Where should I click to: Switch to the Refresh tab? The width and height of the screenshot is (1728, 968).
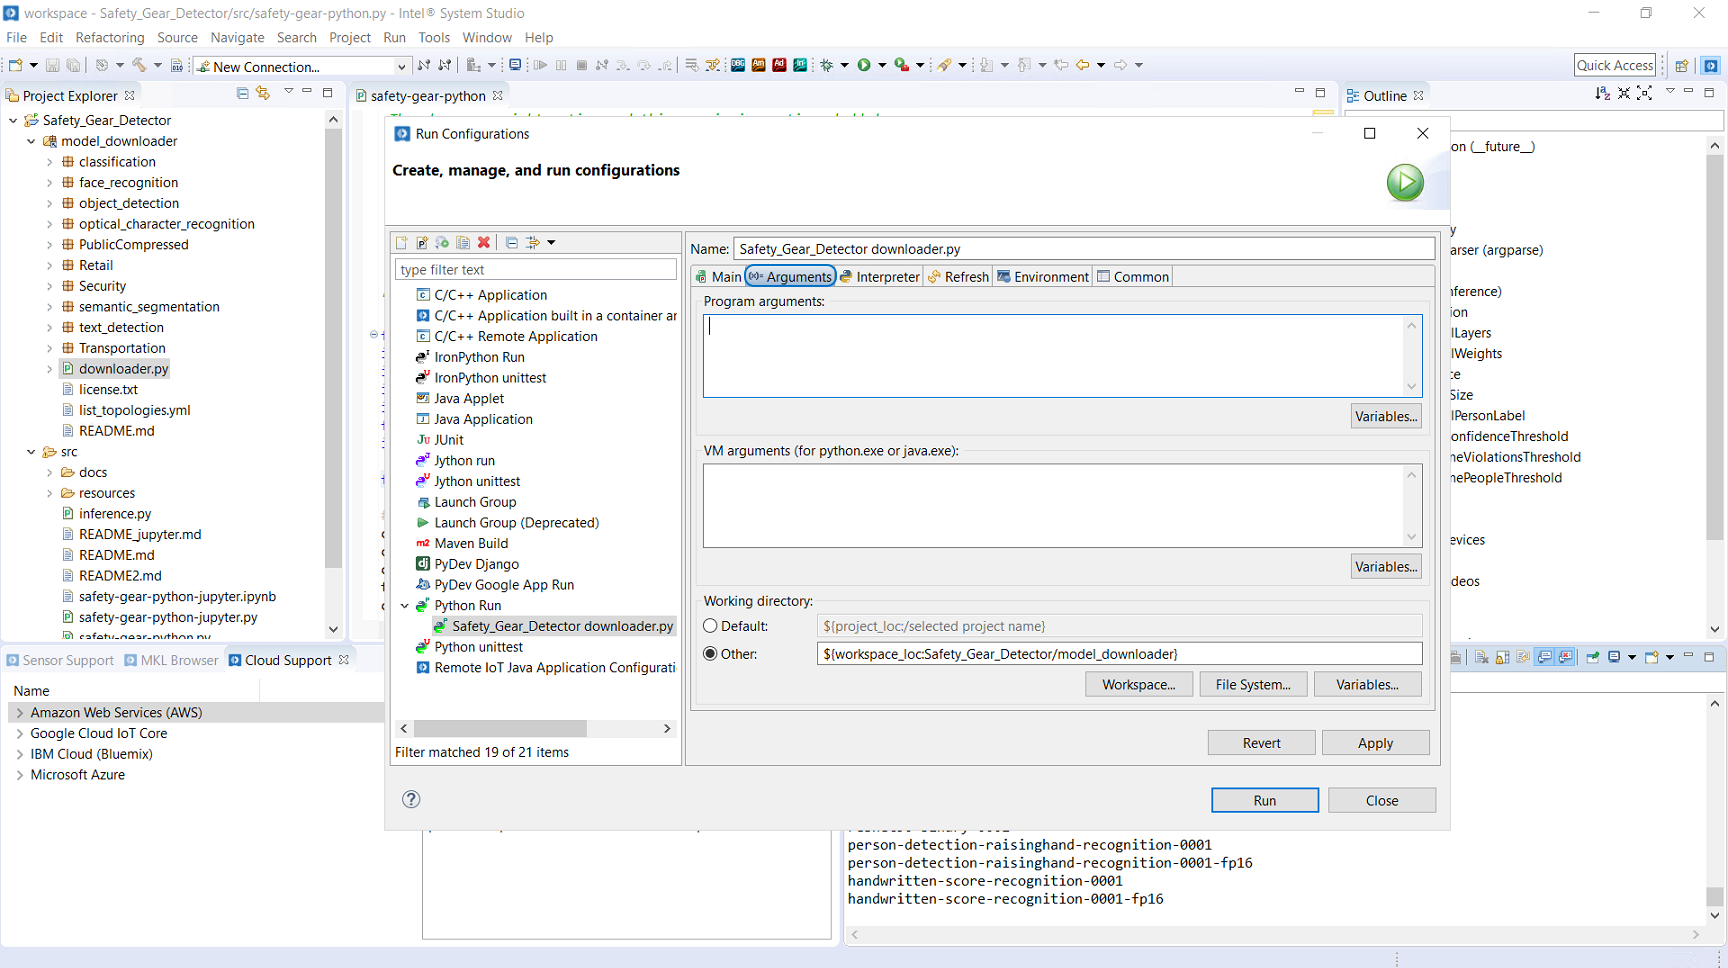point(958,277)
